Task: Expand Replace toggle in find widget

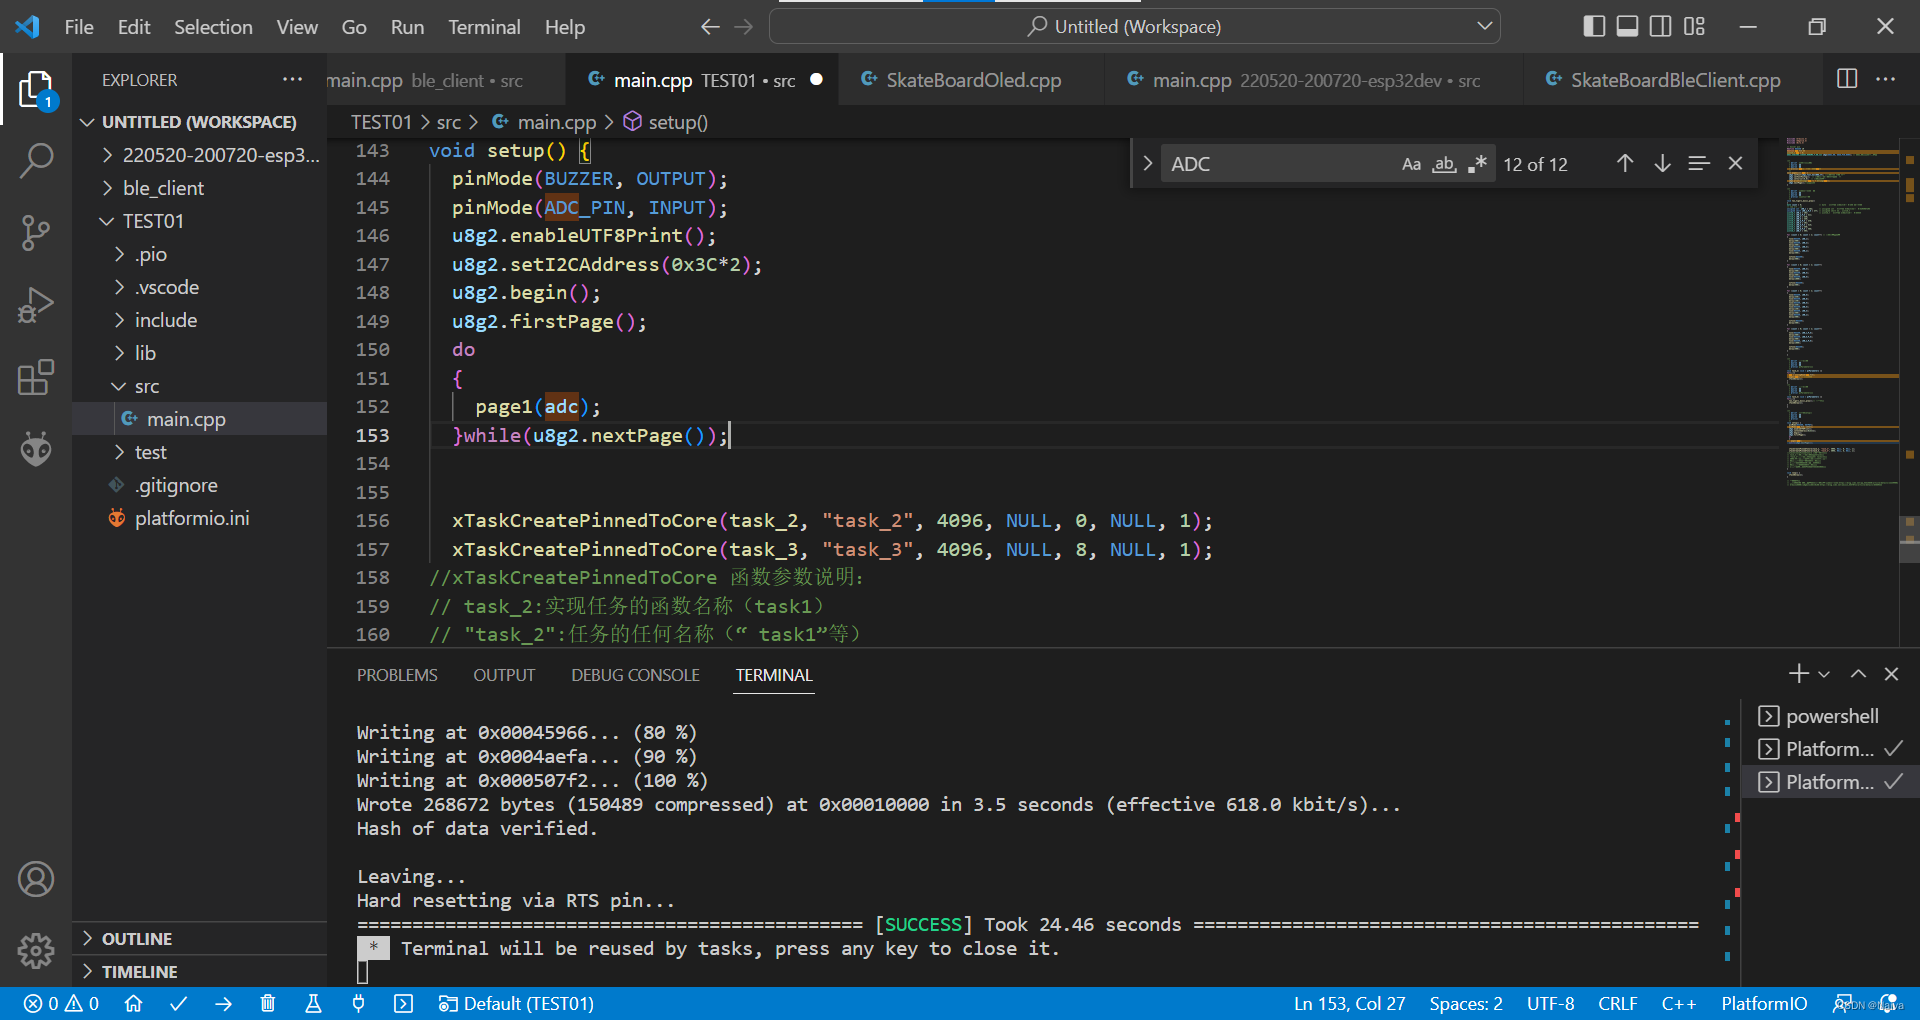Action: click(1147, 163)
